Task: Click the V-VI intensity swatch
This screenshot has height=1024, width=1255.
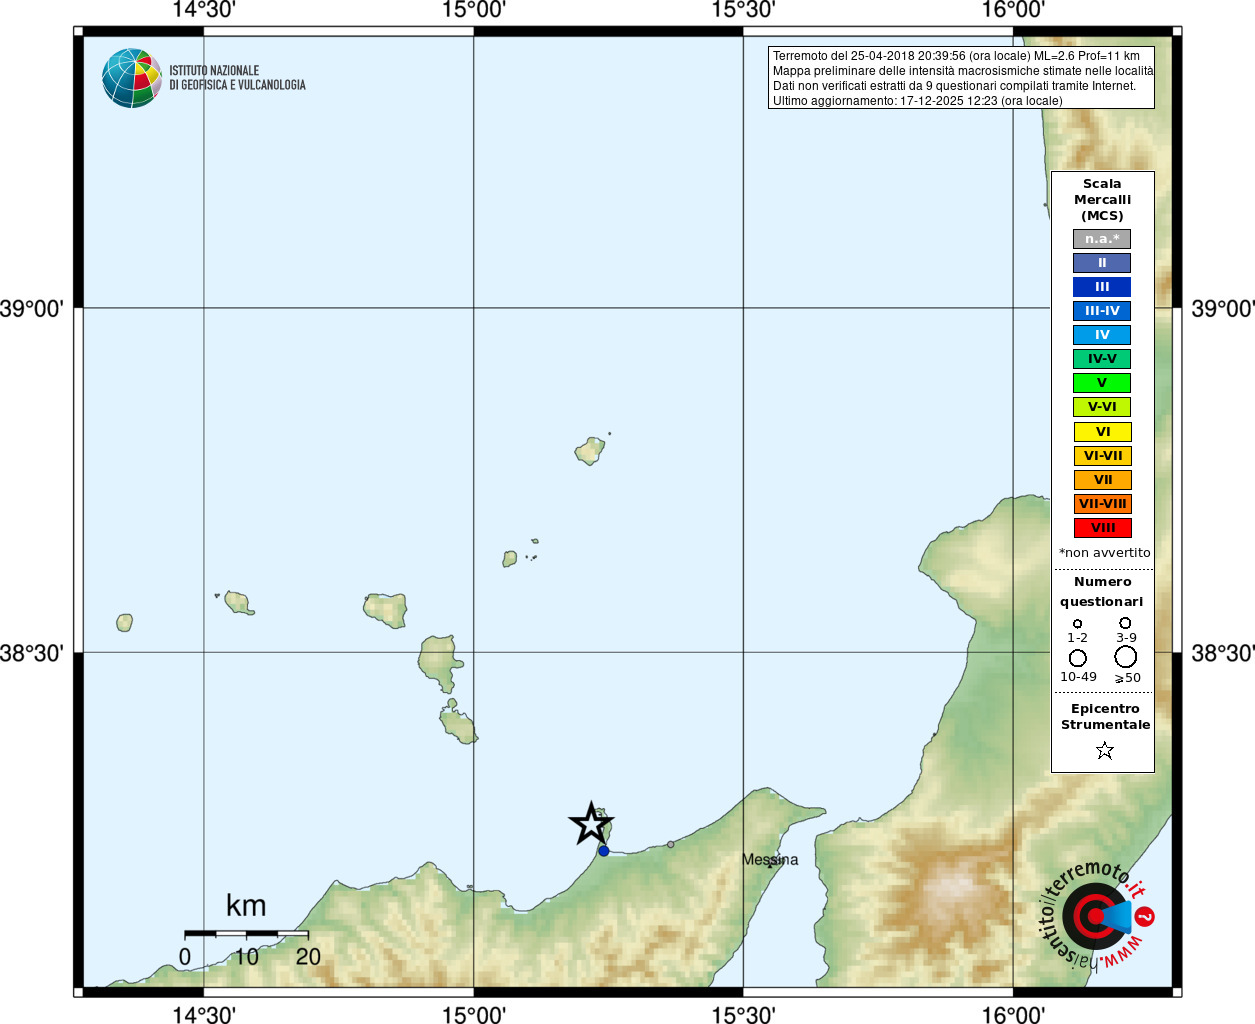Action: [x=1102, y=407]
